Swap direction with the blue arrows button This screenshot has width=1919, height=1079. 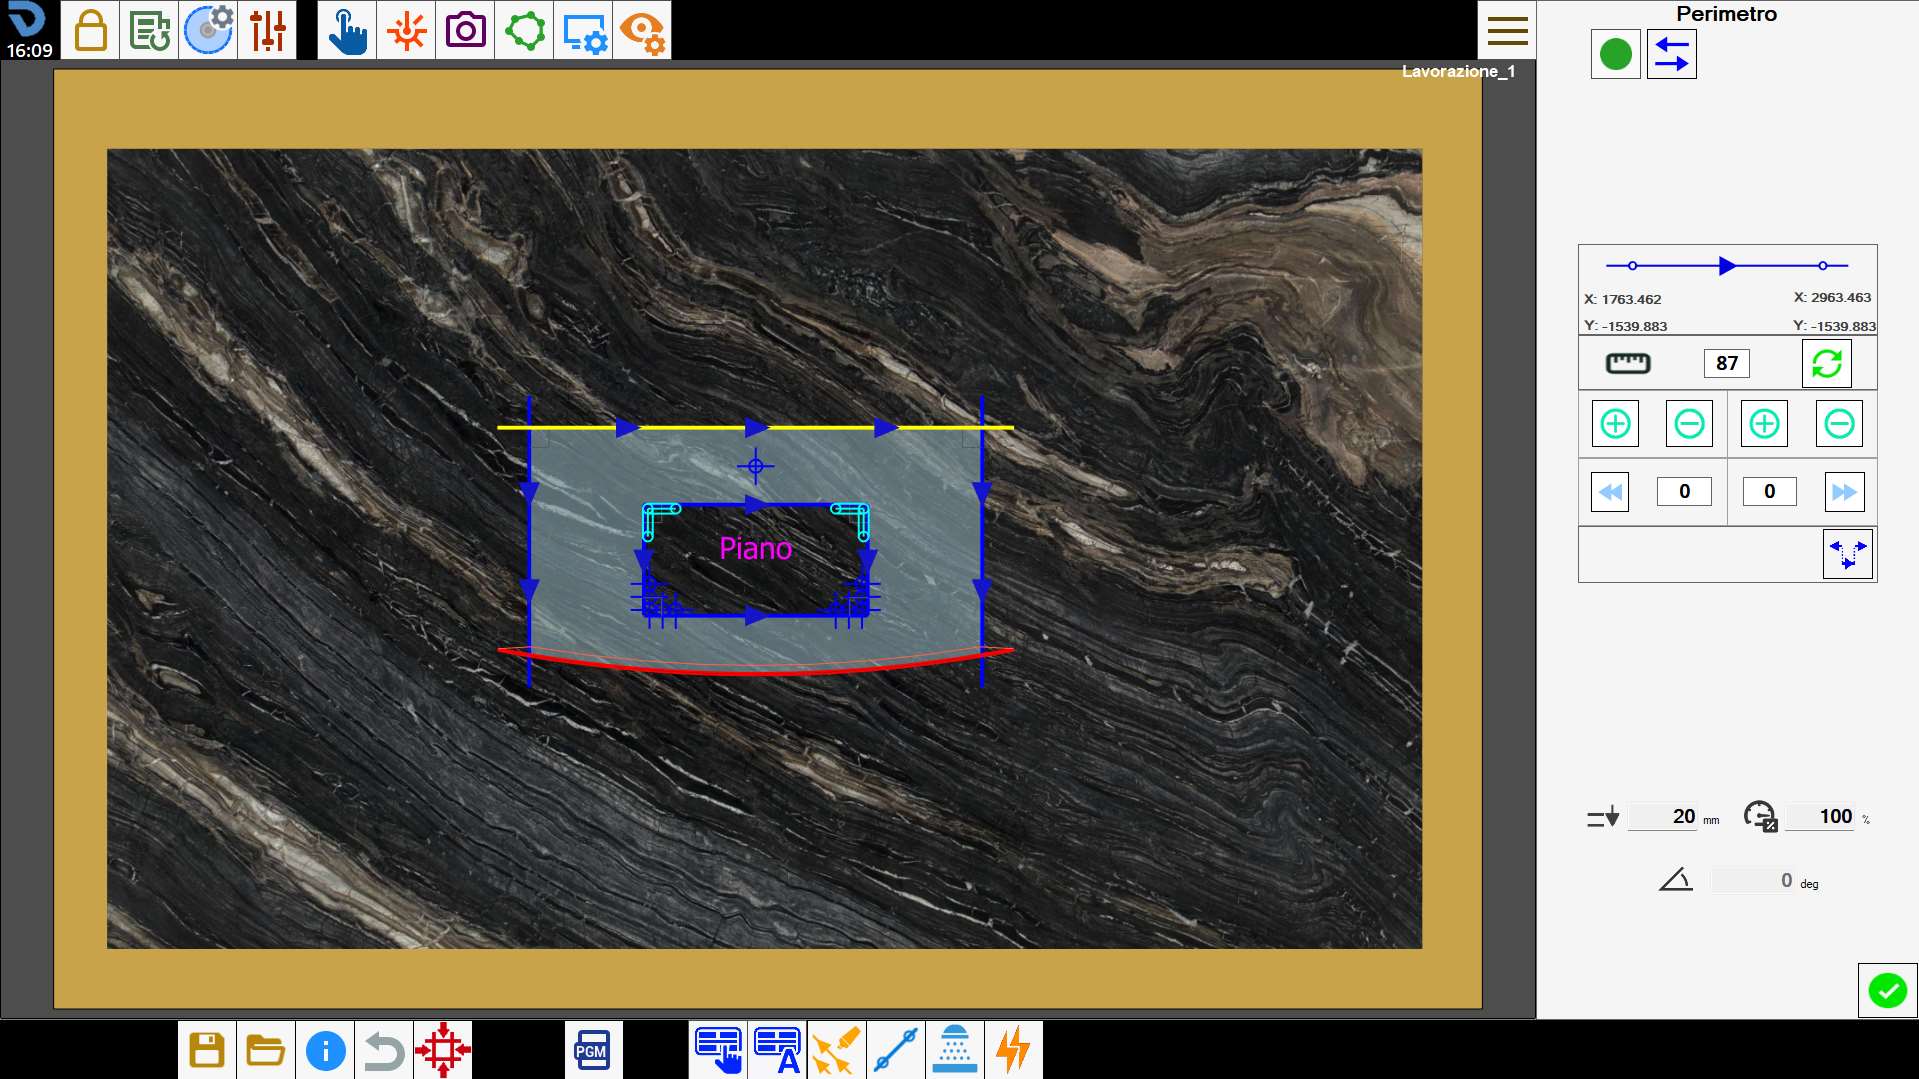[1672, 54]
